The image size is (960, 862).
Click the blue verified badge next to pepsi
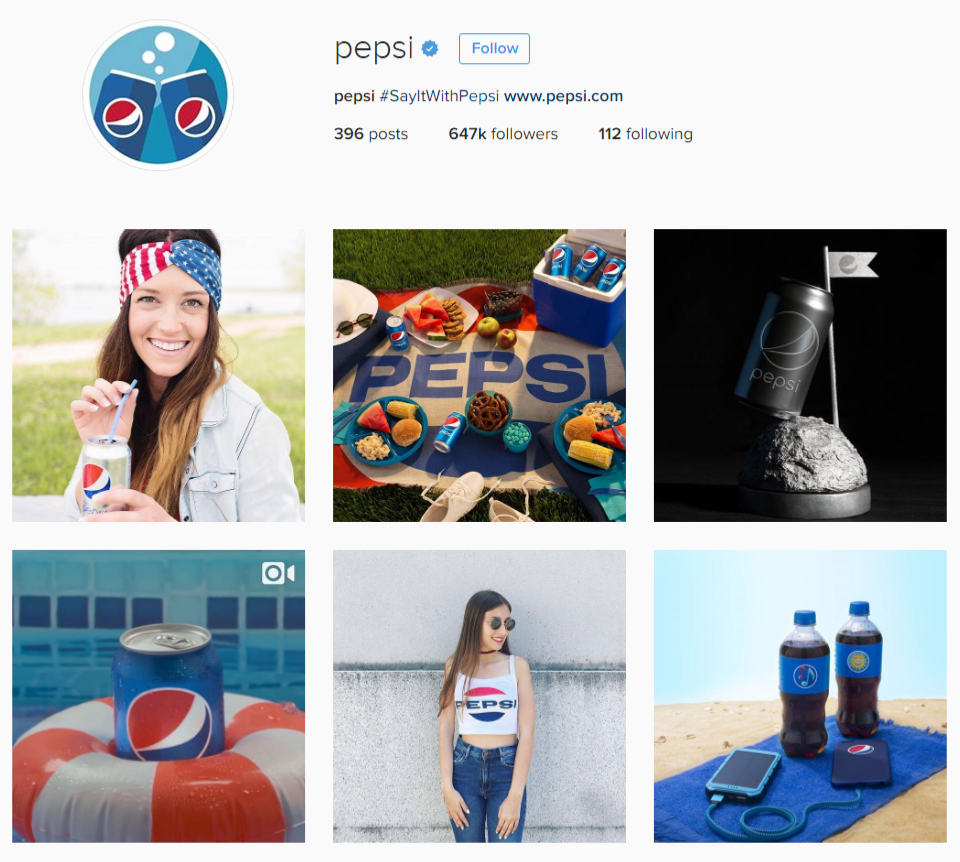coord(430,48)
